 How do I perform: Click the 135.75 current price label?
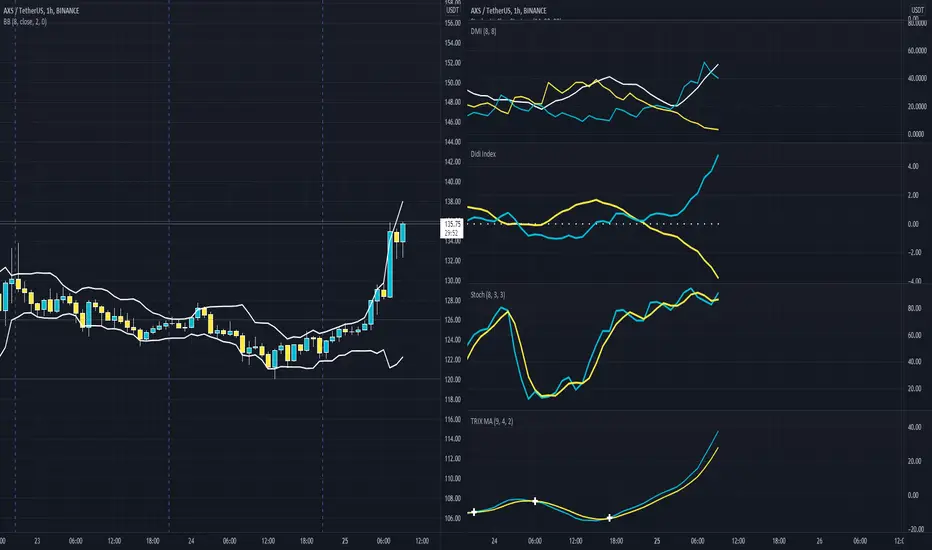[452, 224]
